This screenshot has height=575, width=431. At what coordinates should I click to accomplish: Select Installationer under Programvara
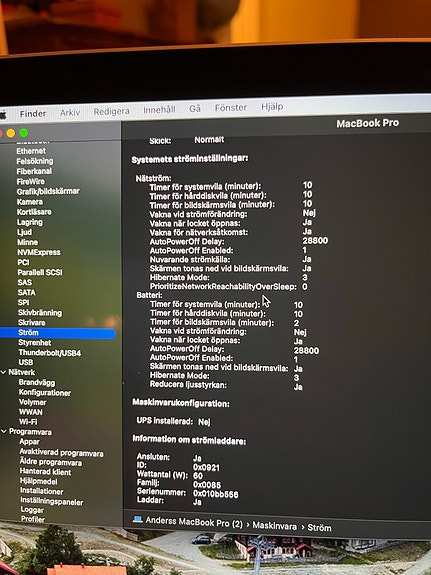(x=41, y=491)
